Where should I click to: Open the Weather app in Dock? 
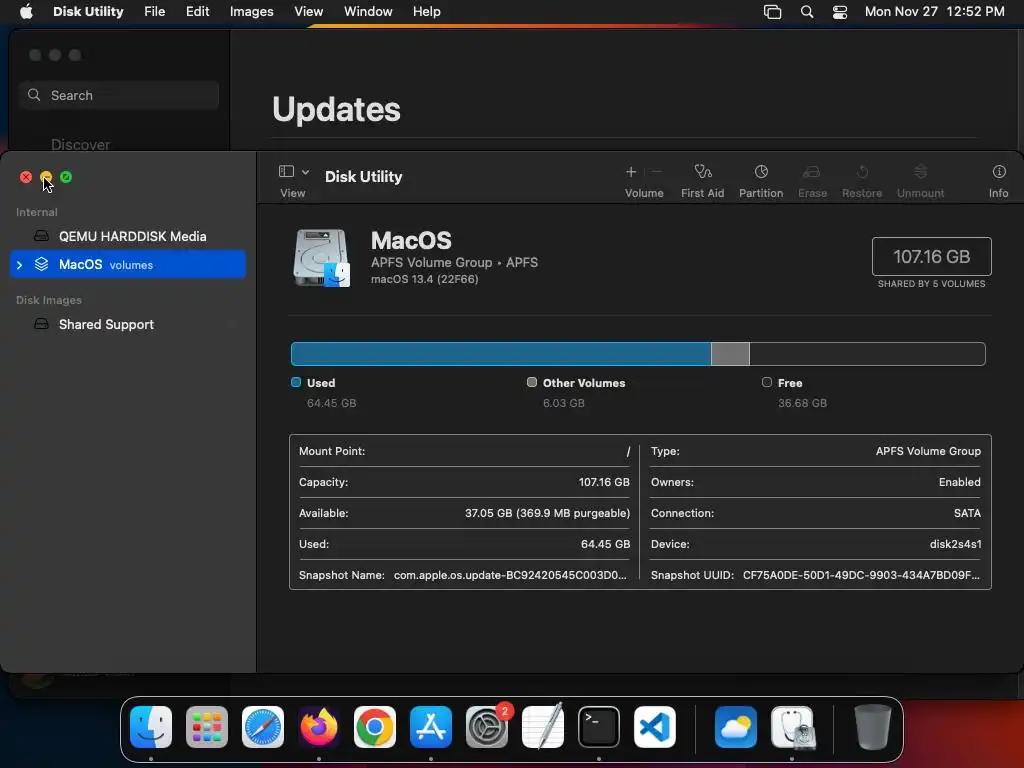[735, 727]
